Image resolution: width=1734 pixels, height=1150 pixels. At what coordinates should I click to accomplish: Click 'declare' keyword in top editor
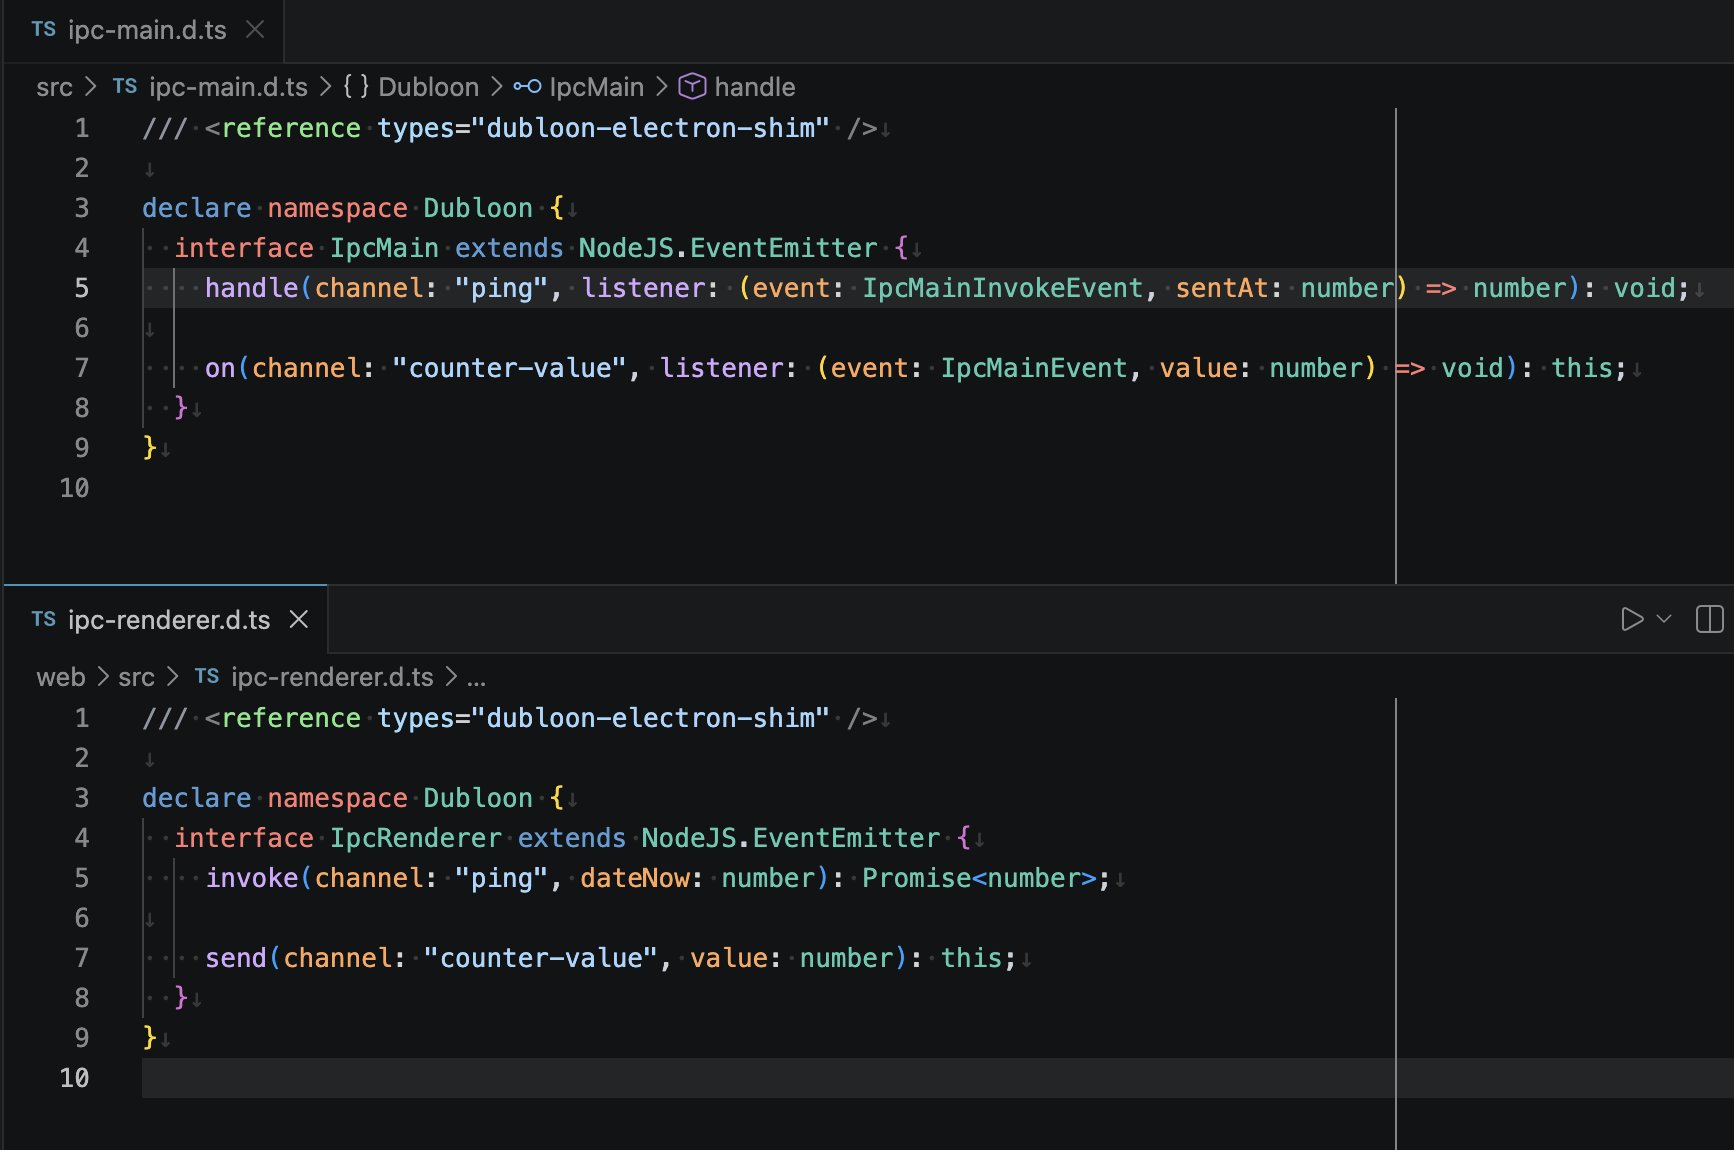[197, 208]
